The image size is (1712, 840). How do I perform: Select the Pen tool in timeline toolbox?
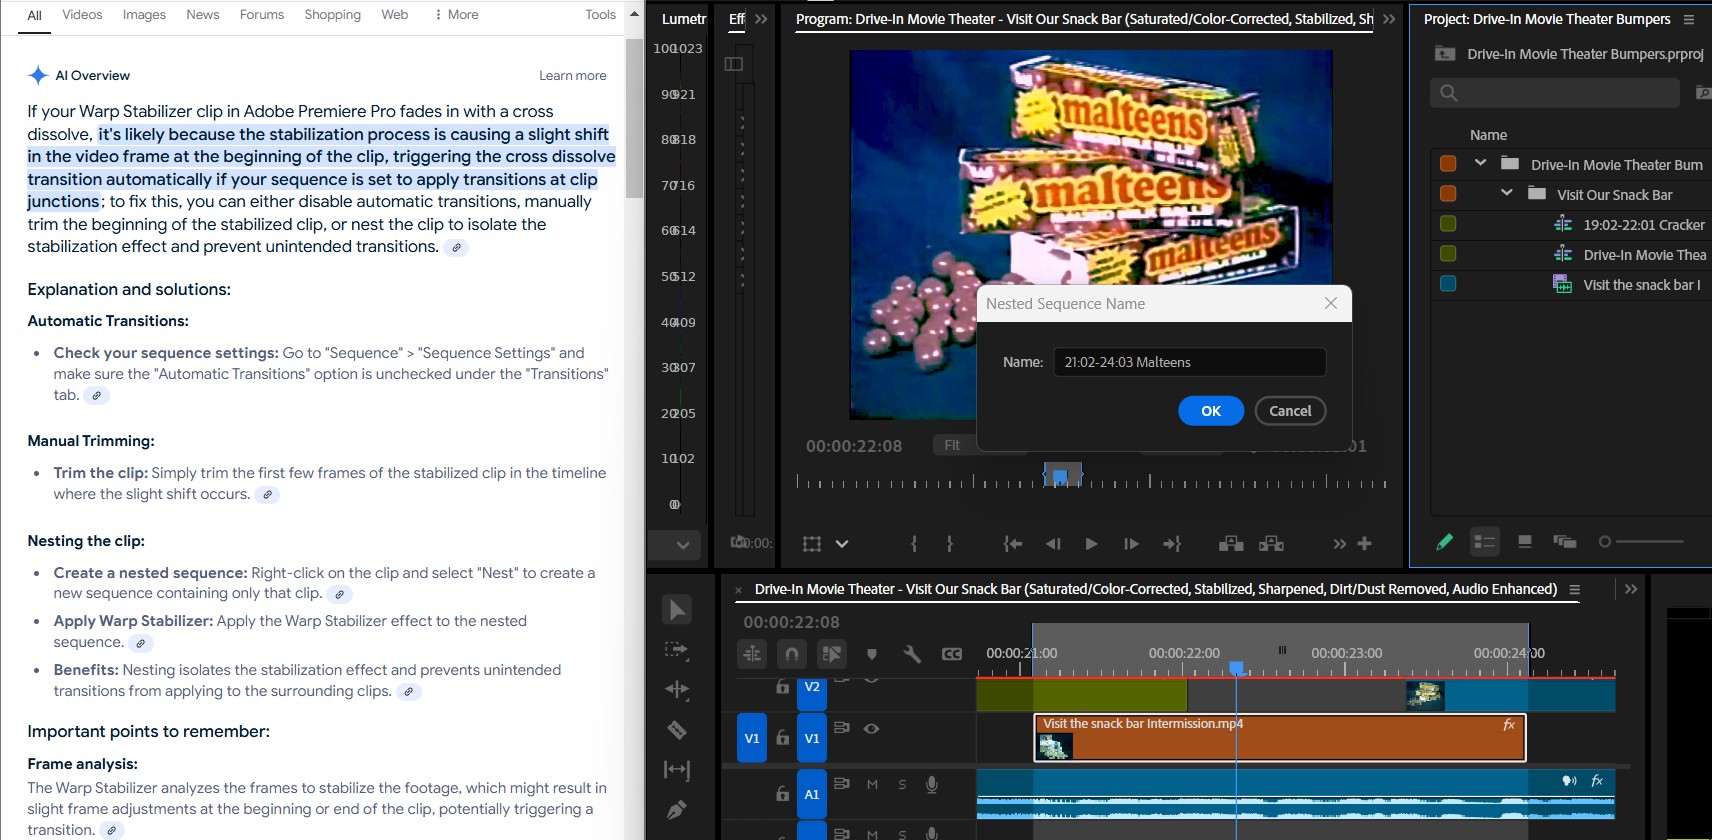click(677, 809)
